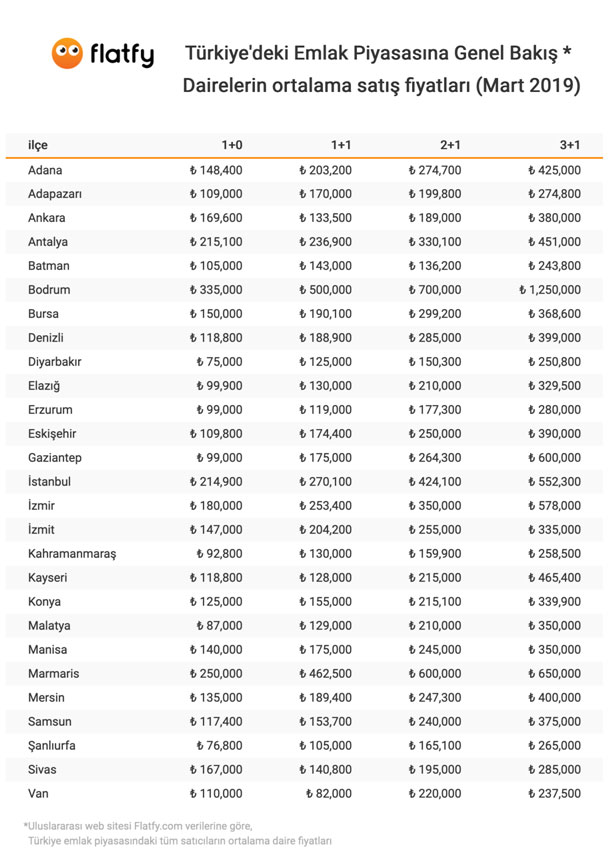This screenshot has height=866, width=608.
Task: Select the 3+1 column header
Action: 570,145
